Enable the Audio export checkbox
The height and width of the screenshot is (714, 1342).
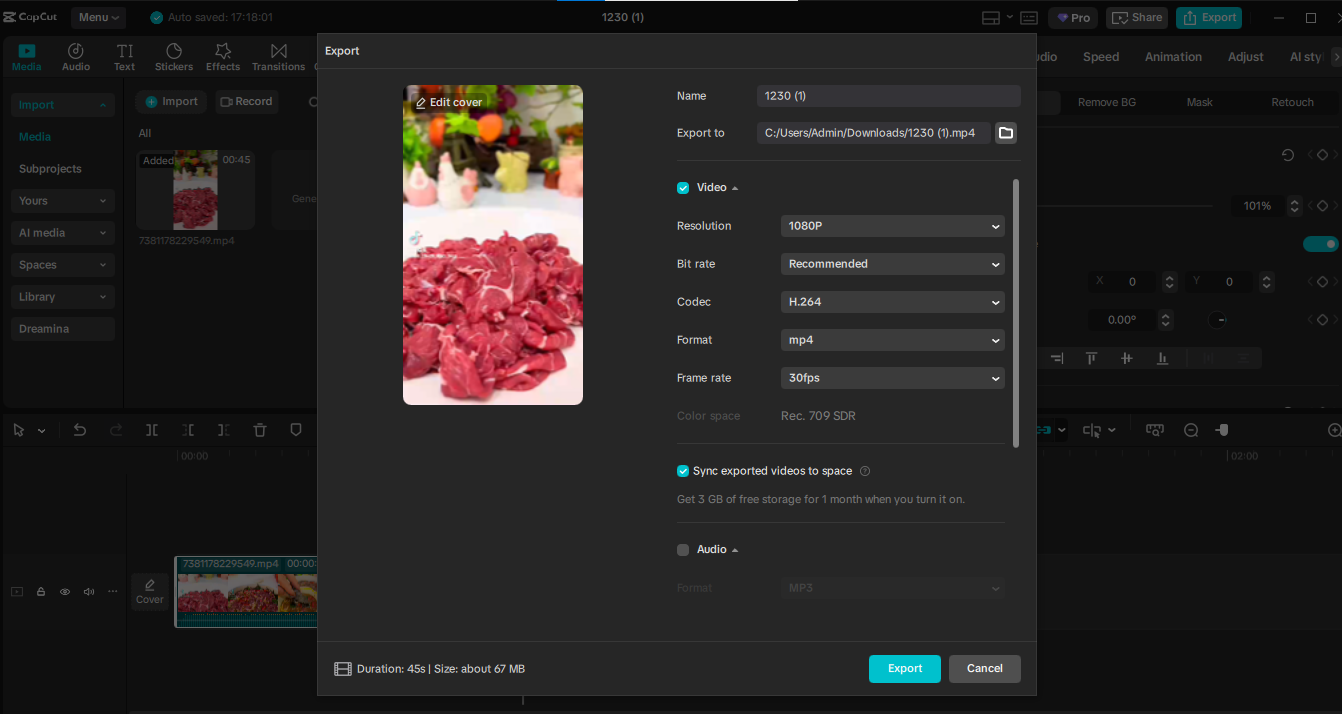point(683,550)
